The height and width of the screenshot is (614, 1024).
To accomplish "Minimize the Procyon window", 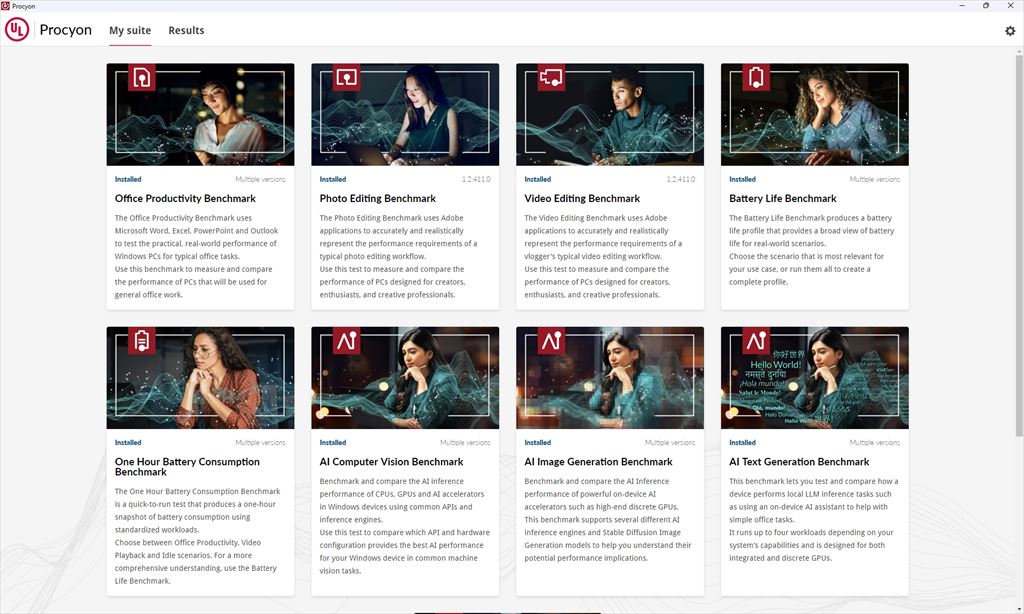I will tap(962, 5).
